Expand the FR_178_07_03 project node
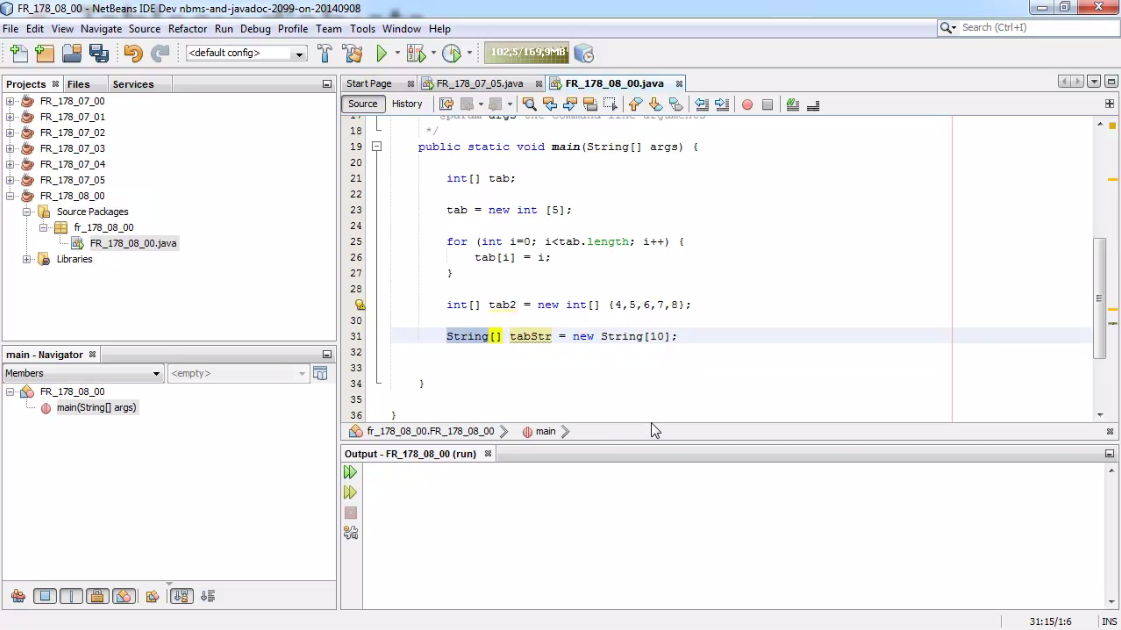1121x630 pixels. [x=10, y=148]
